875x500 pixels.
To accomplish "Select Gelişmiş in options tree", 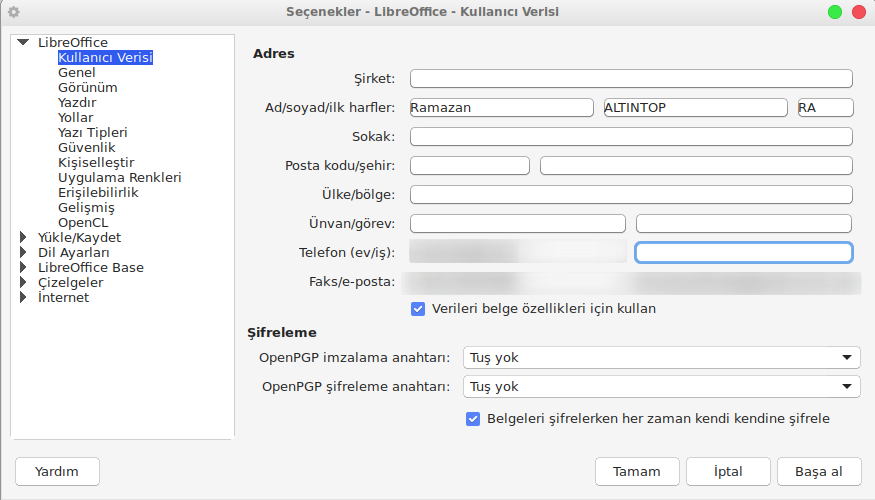I will click(86, 208).
